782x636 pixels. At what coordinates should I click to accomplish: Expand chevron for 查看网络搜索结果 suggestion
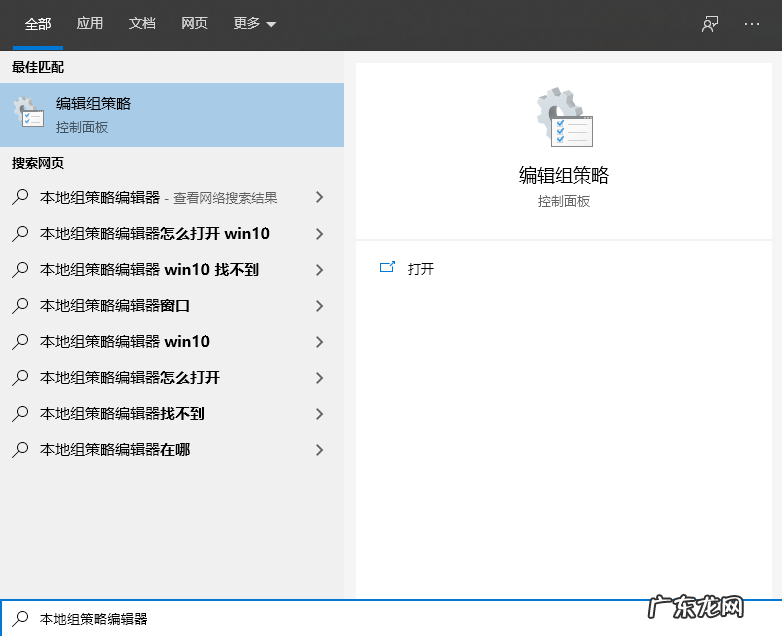pos(320,198)
